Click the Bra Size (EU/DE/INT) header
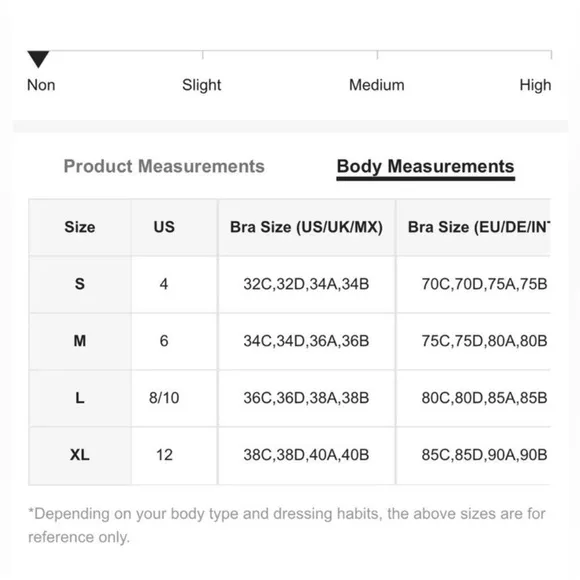This screenshot has width=580, height=580. click(479, 227)
